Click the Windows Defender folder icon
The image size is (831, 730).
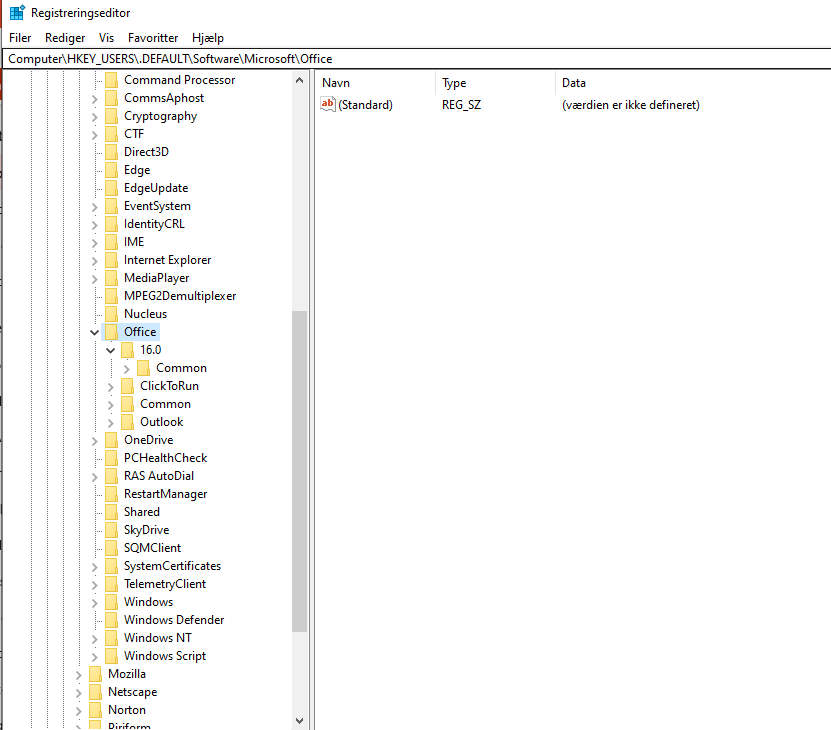111,620
